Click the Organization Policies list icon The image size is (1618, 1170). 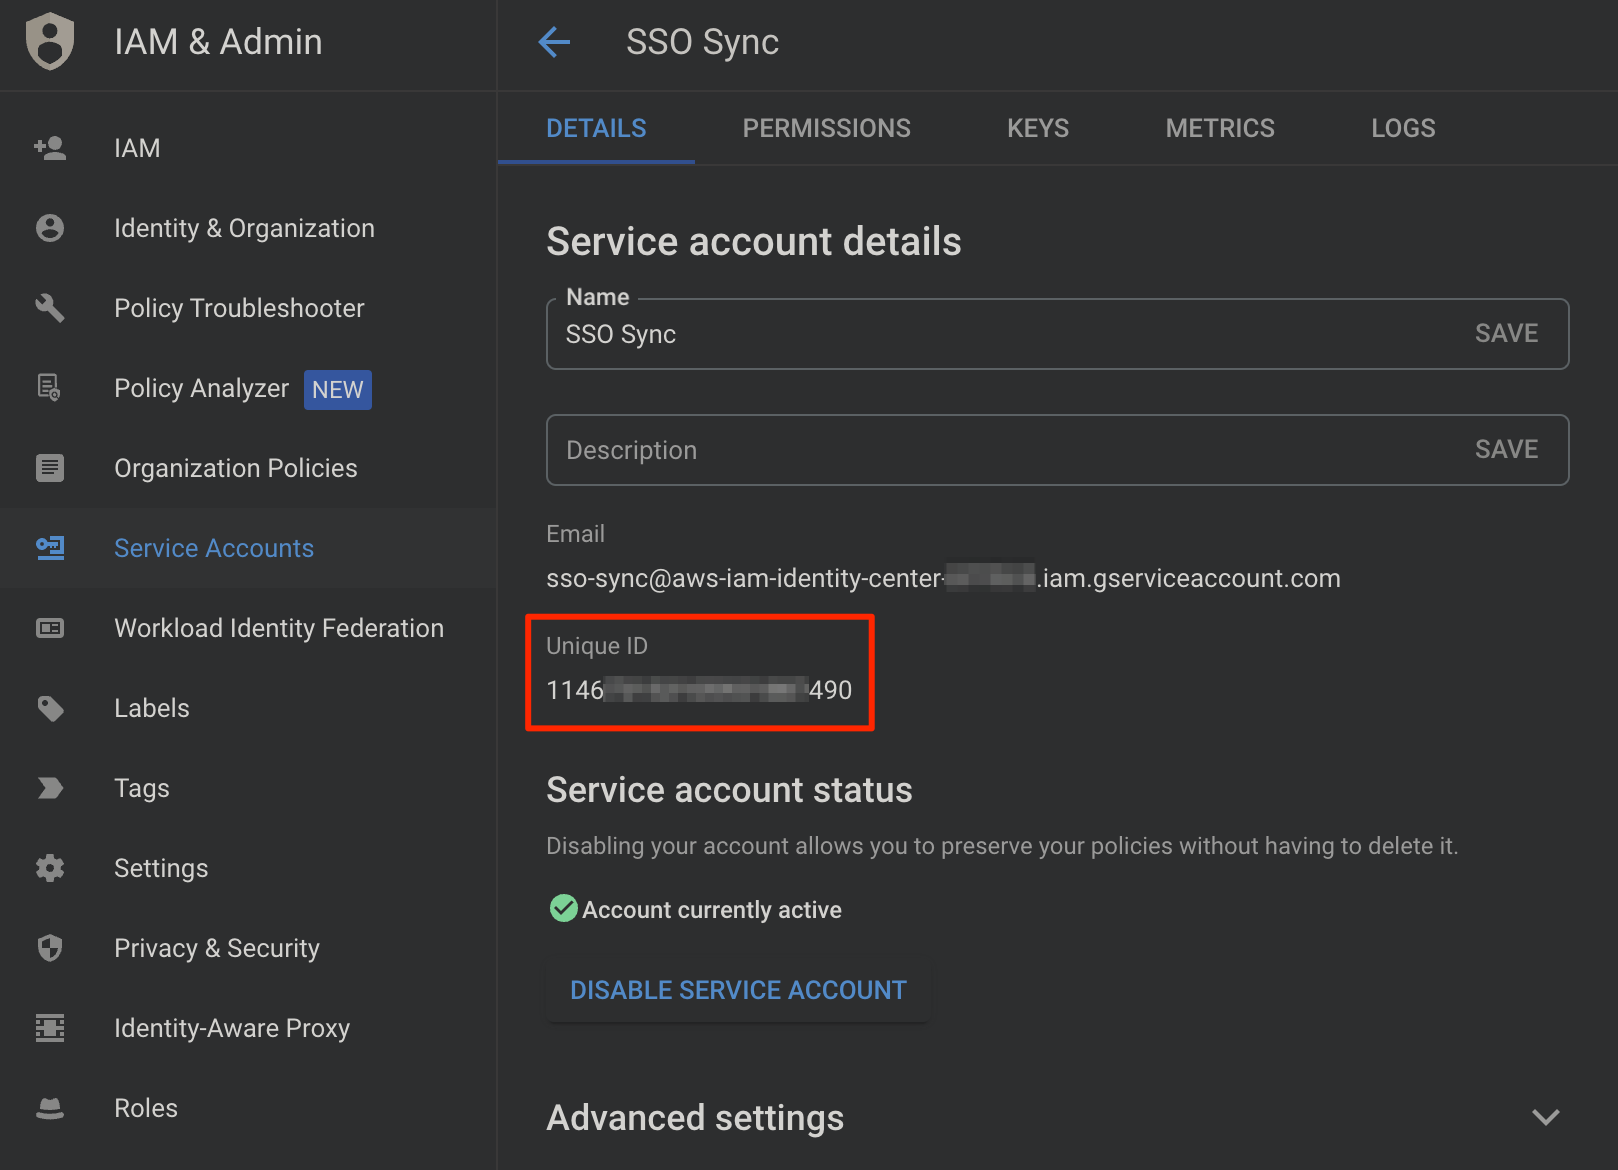pyautogui.click(x=50, y=468)
